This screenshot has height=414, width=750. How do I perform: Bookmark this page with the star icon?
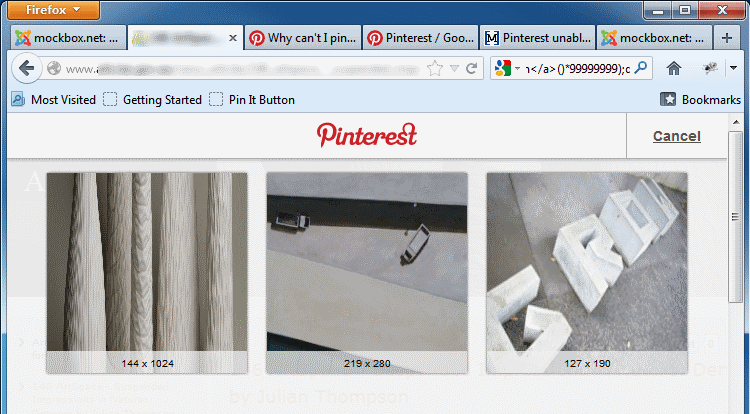435,68
